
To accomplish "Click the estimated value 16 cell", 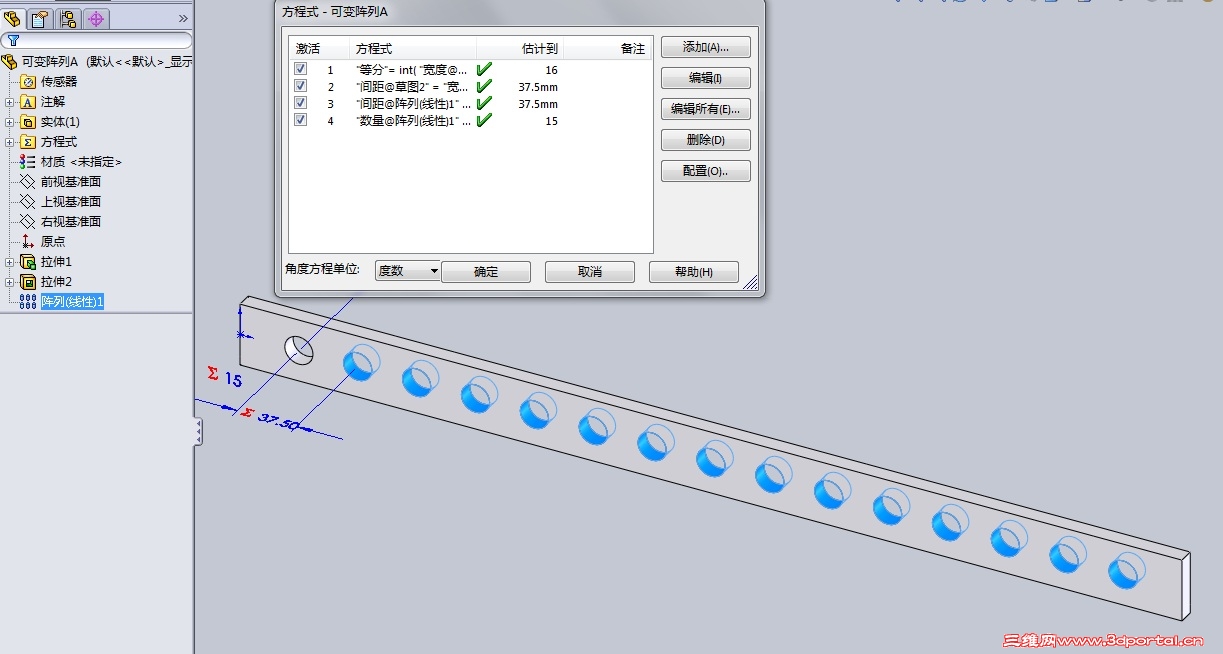I will coord(552,70).
